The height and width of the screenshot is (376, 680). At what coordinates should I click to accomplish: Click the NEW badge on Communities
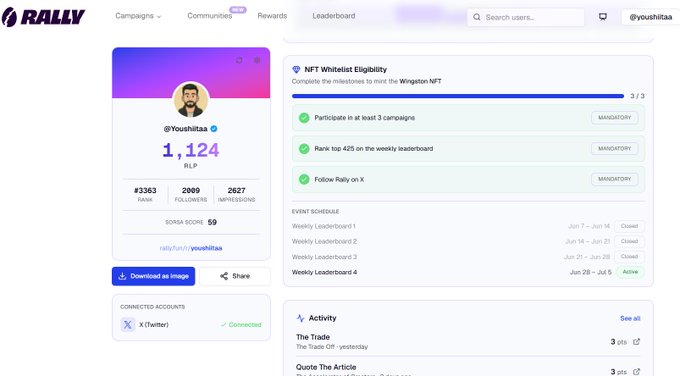[238, 10]
